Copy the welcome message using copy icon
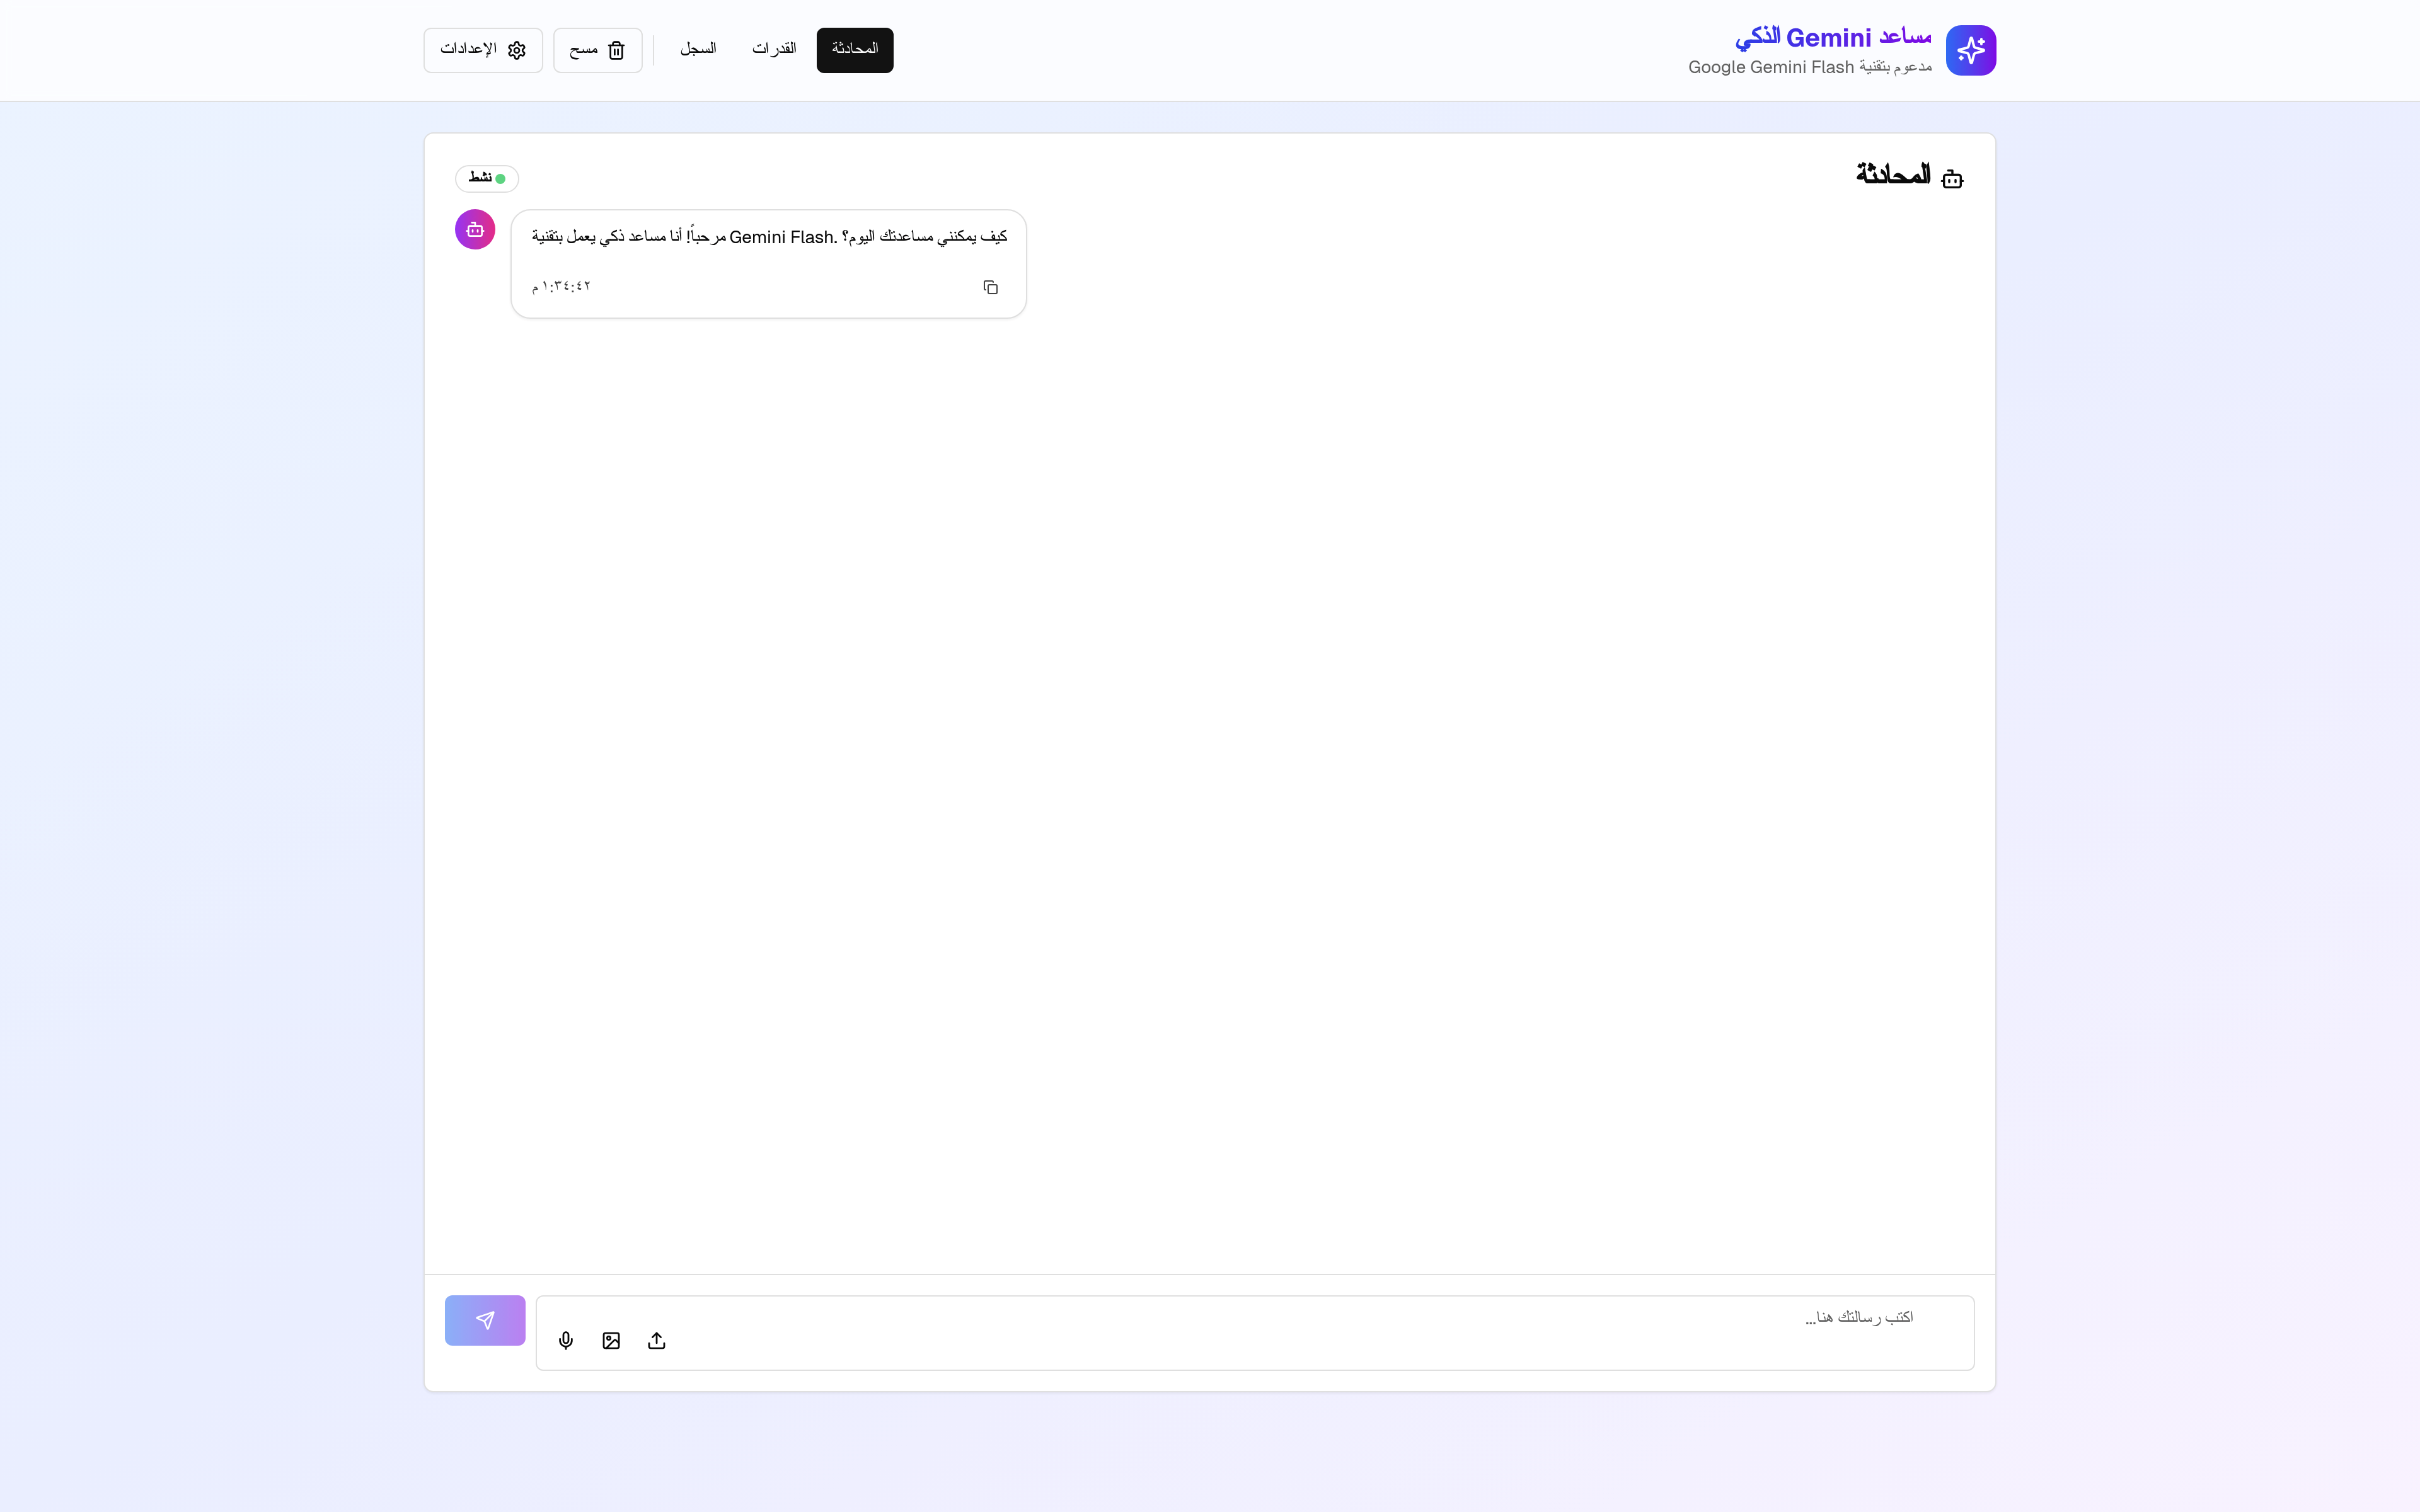This screenshot has width=2420, height=1512. [990, 288]
